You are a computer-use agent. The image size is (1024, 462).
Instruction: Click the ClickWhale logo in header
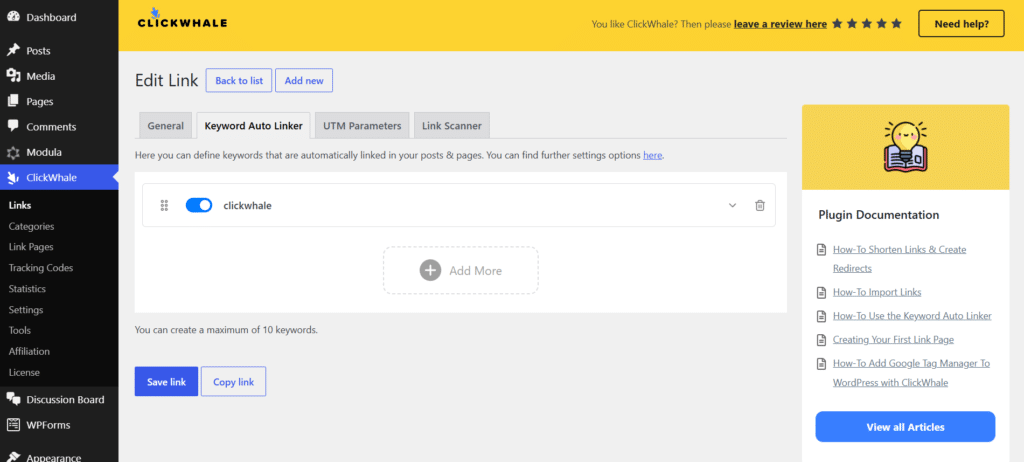(182, 19)
